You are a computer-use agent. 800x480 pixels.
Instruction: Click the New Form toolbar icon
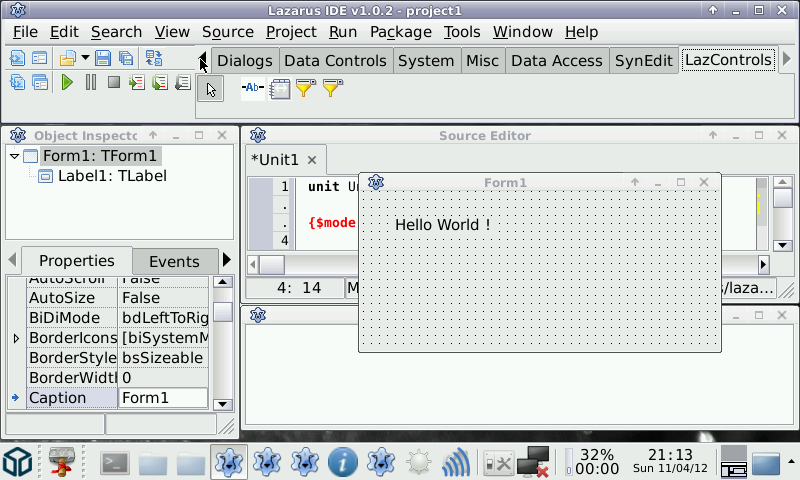coord(39,58)
